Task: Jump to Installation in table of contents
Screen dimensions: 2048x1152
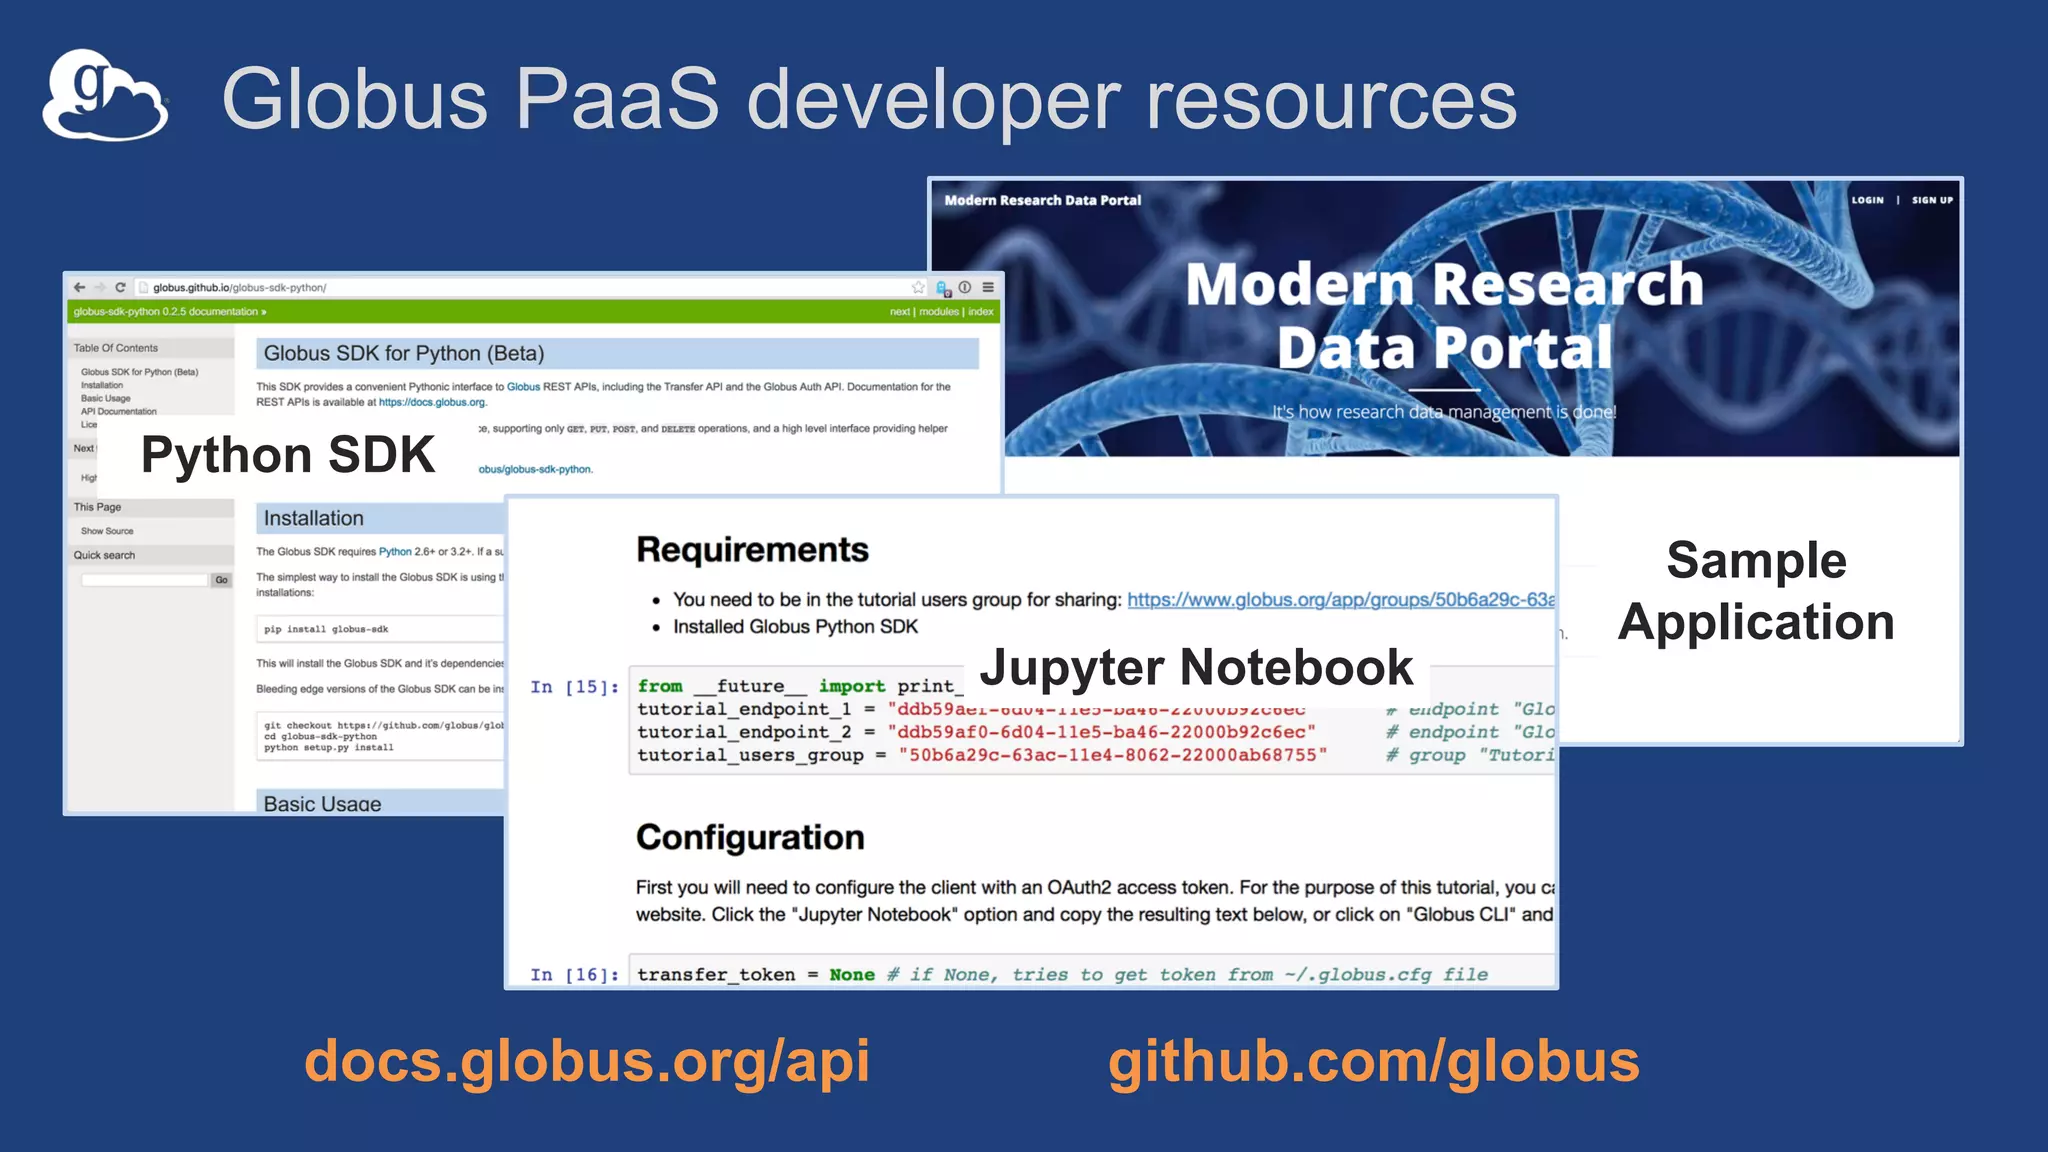Action: click(102, 385)
